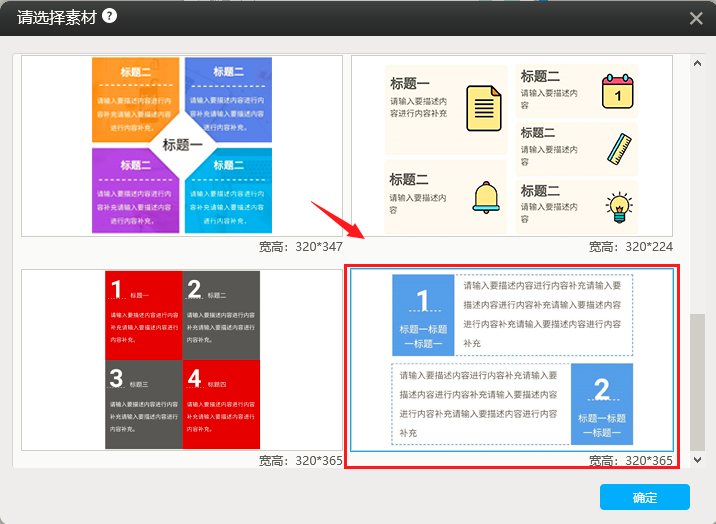This screenshot has width=716, height=524.
Task: Click the orange 标题二 block
Action: coord(133,98)
